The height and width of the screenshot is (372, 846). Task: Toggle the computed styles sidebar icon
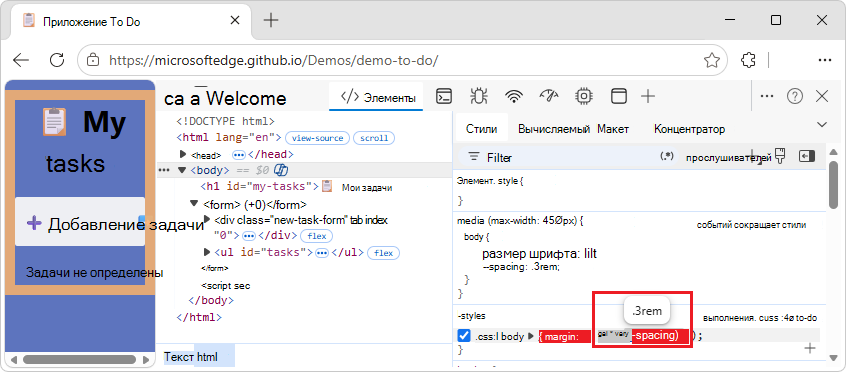tap(806, 156)
